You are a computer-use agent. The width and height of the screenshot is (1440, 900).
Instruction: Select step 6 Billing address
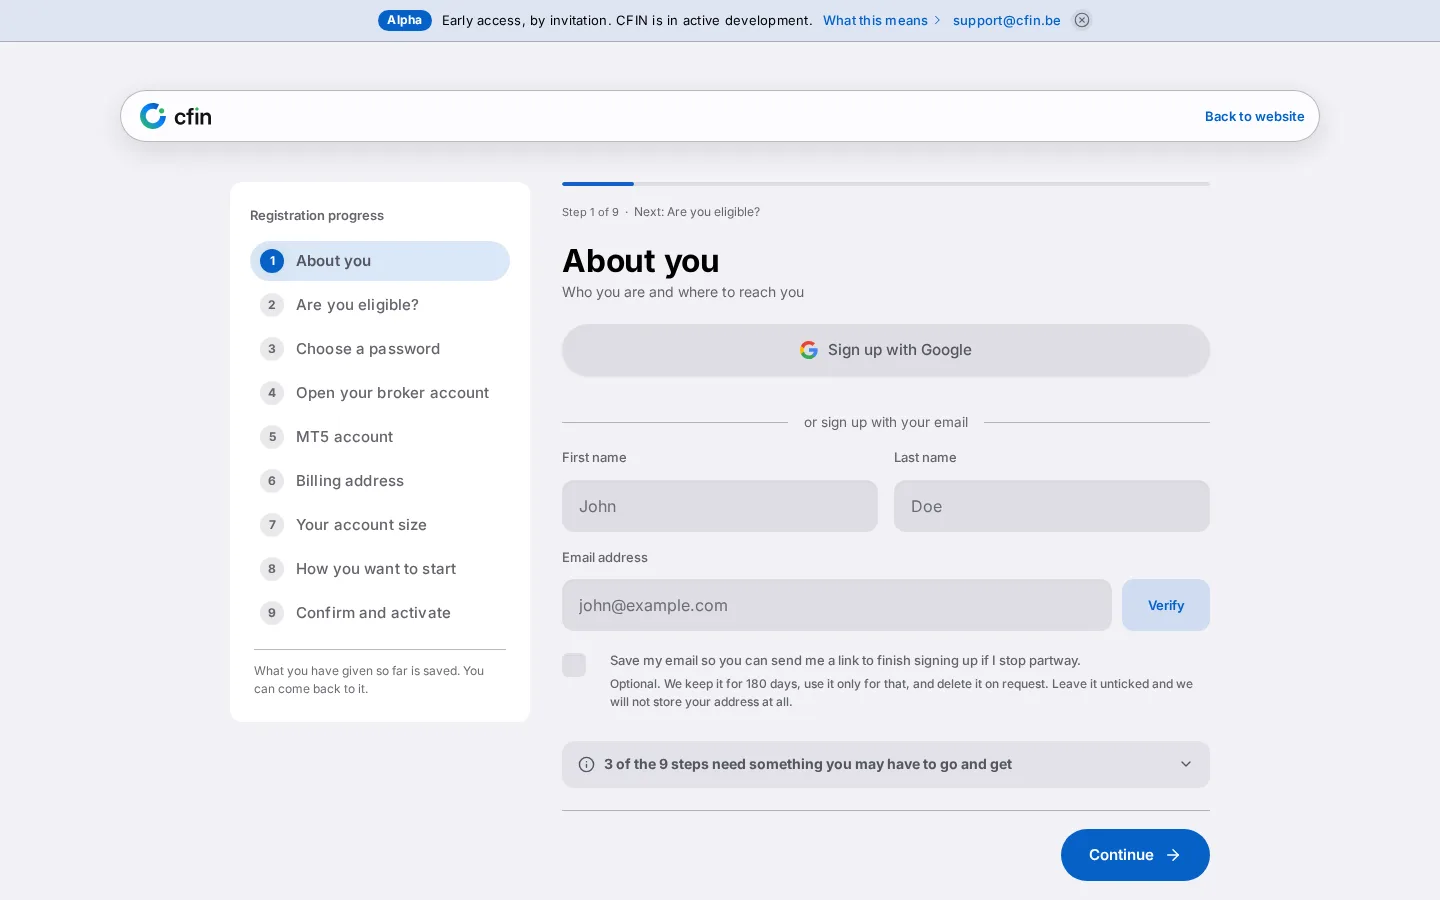[x=380, y=481]
